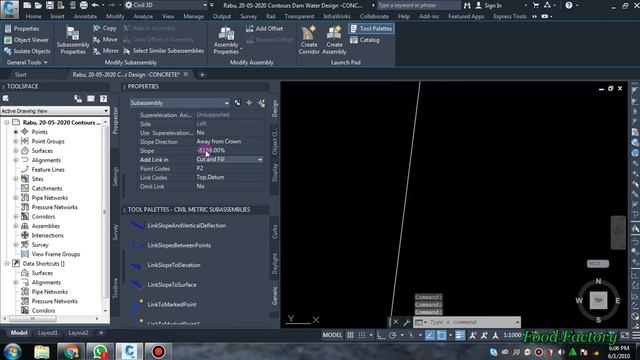640x360 pixels.
Task: Click the 1:1000 annotation scale
Action: point(512,335)
